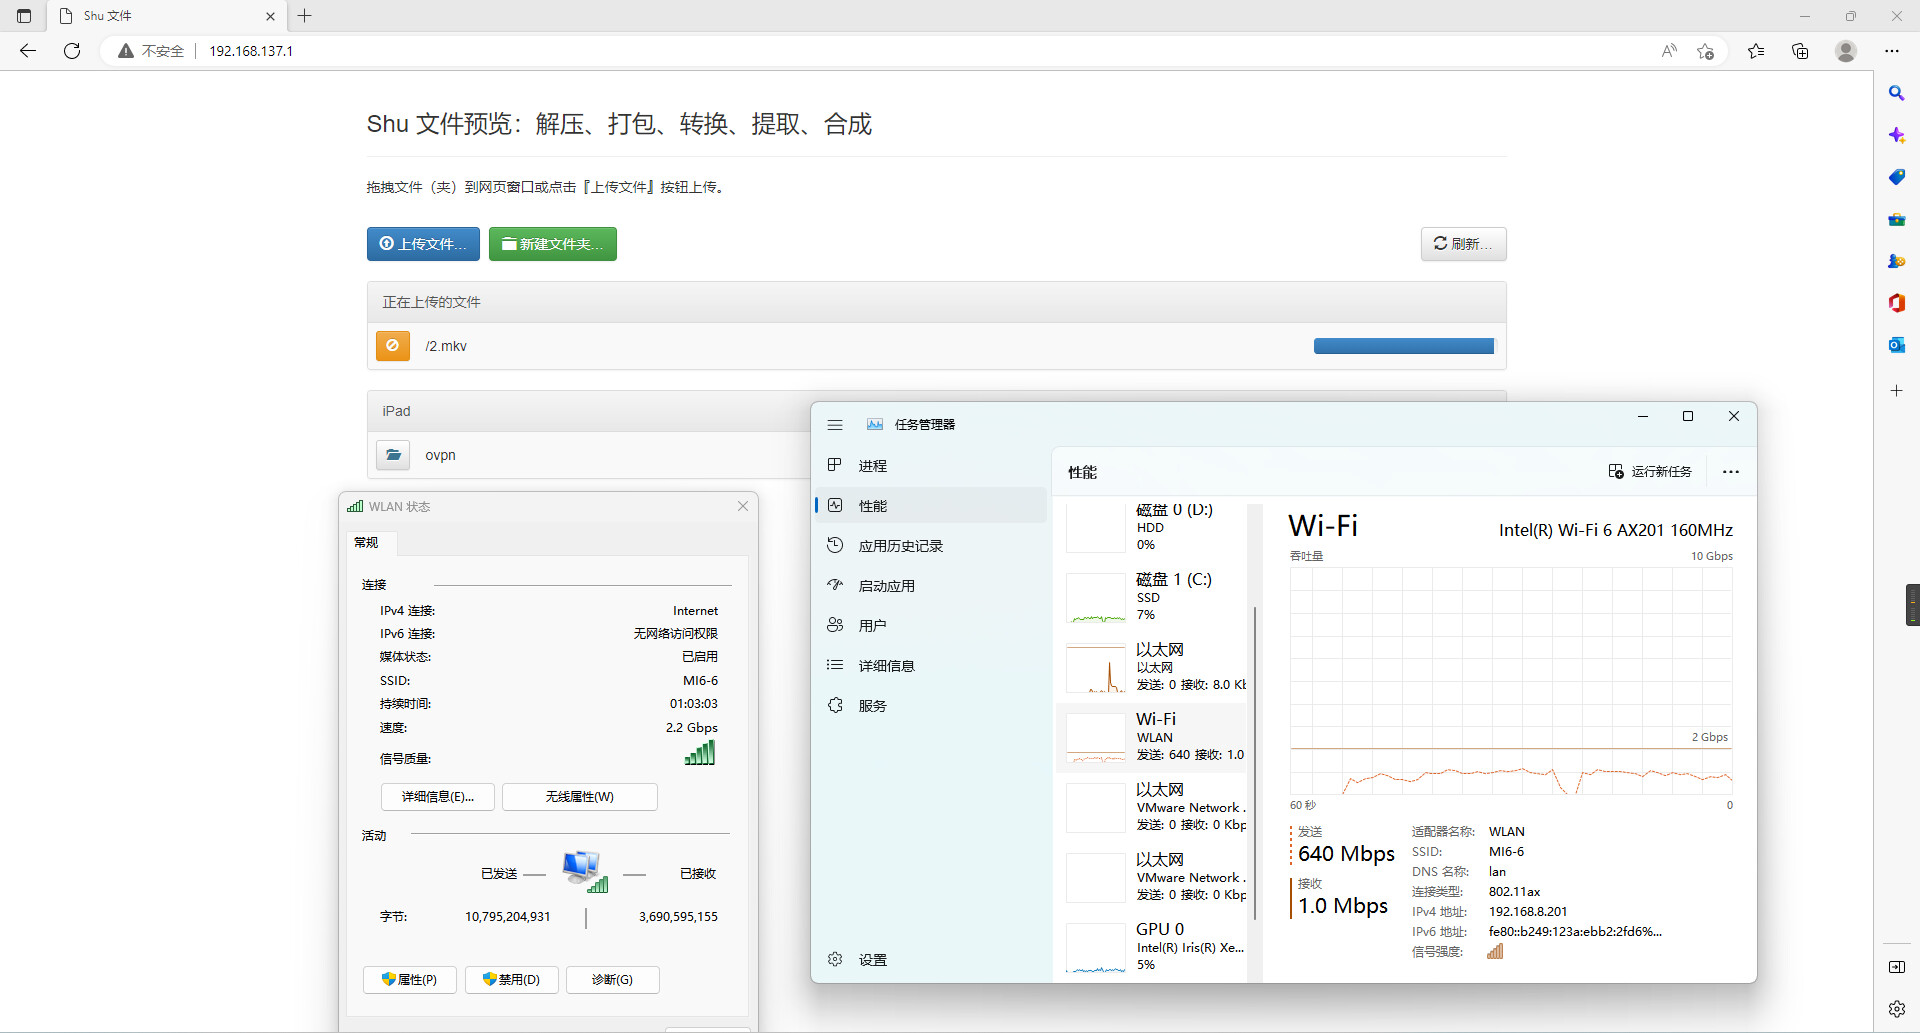The width and height of the screenshot is (1920, 1033).
Task: Select Disk 1 (C:) SSD performance item
Action: pyautogui.click(x=1151, y=598)
